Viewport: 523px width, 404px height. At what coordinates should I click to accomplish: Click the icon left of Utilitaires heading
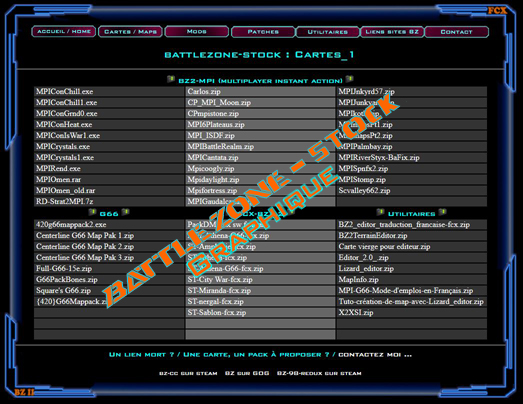click(x=380, y=212)
